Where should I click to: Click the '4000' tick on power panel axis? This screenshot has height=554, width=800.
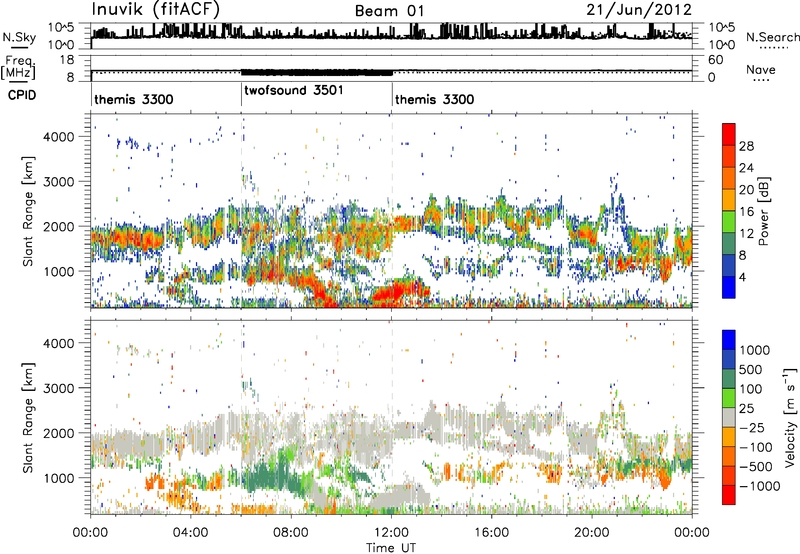coord(59,137)
